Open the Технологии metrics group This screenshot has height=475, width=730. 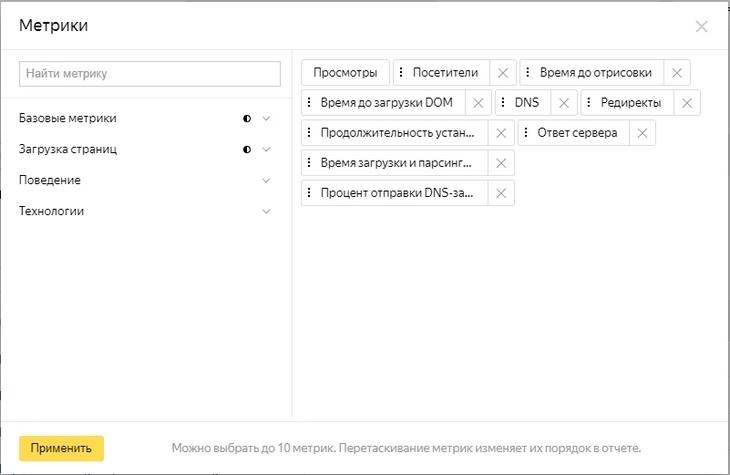[x=266, y=211]
